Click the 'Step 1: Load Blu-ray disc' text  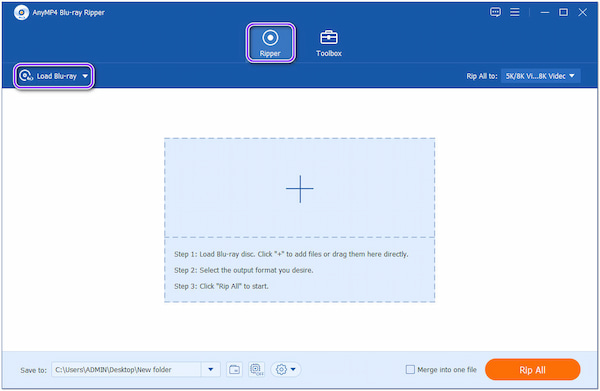click(x=291, y=254)
